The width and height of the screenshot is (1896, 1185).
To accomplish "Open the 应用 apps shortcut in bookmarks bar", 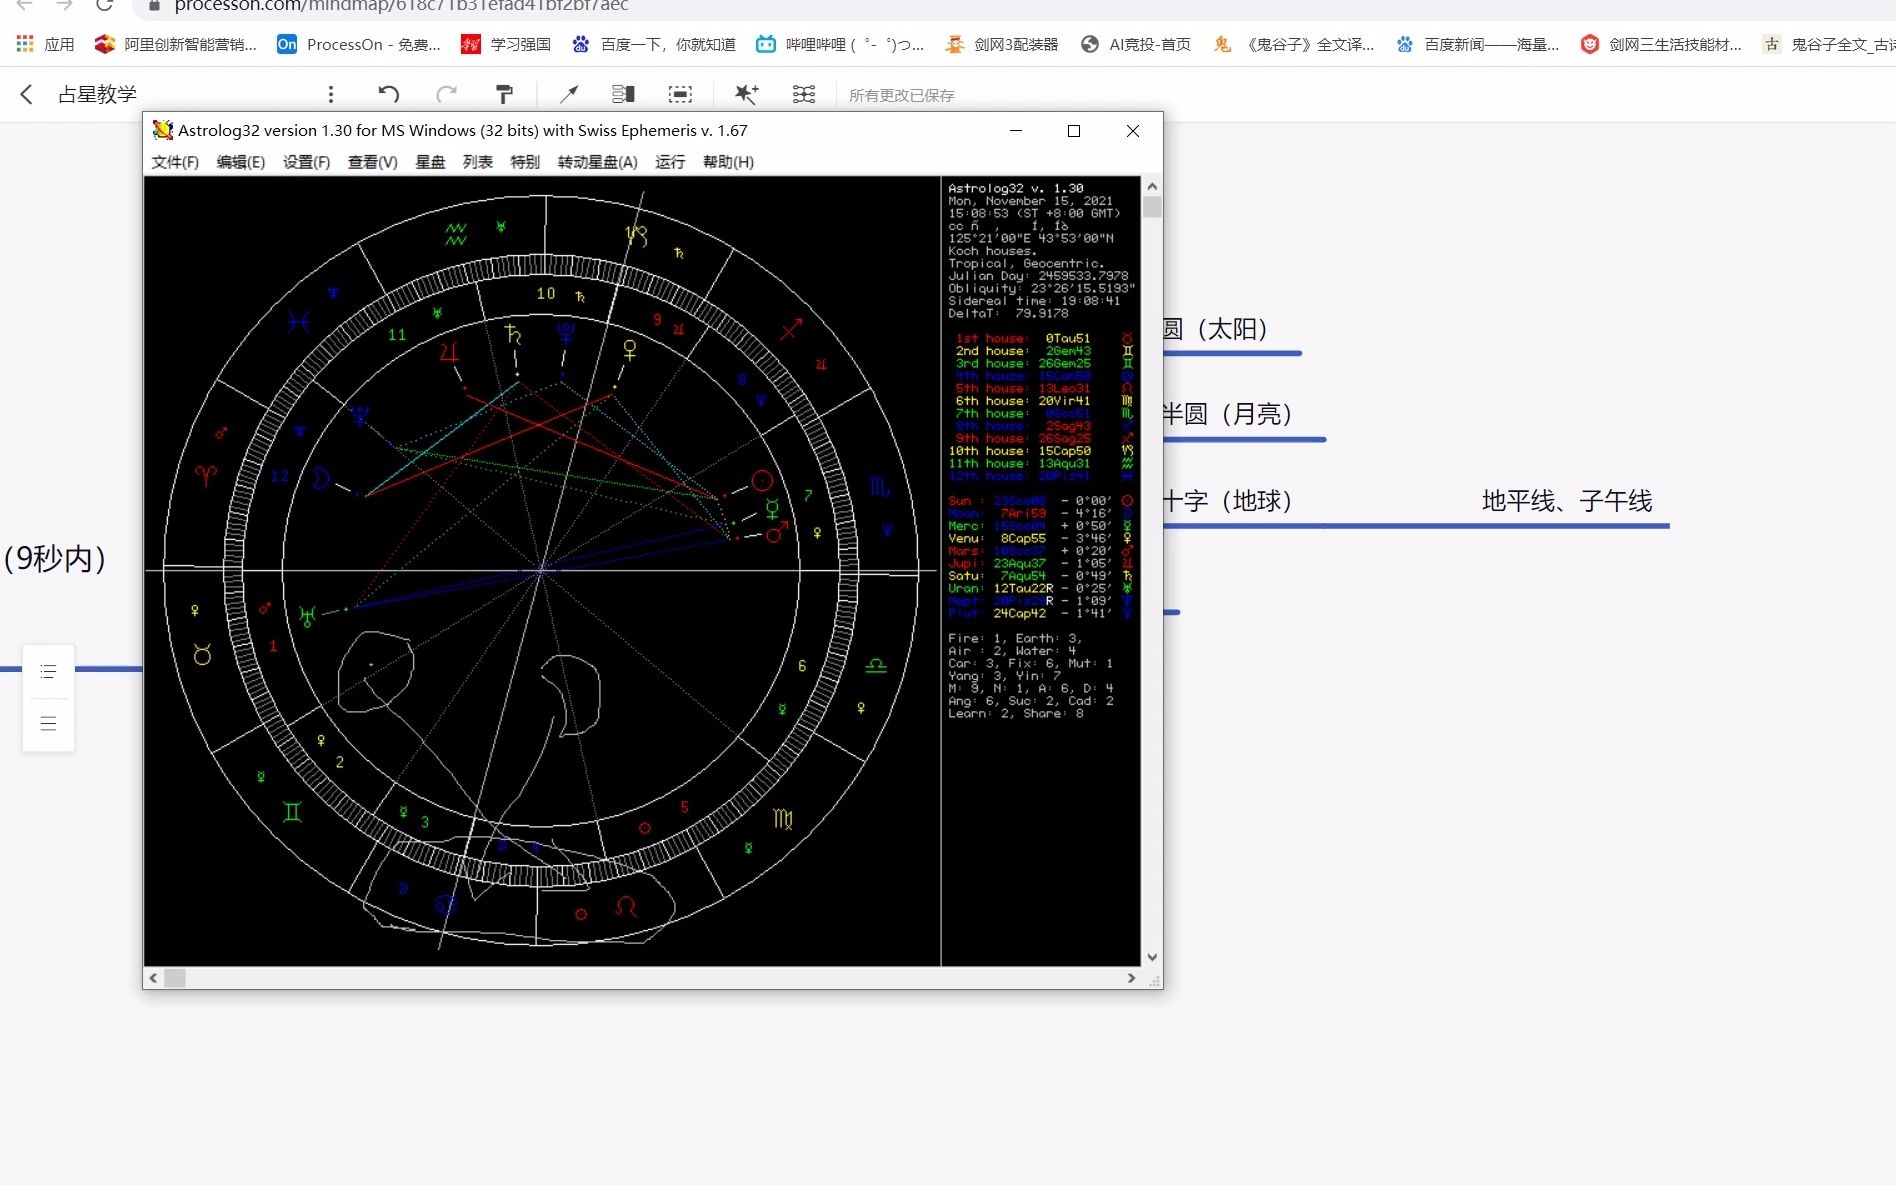I will tap(46, 44).
